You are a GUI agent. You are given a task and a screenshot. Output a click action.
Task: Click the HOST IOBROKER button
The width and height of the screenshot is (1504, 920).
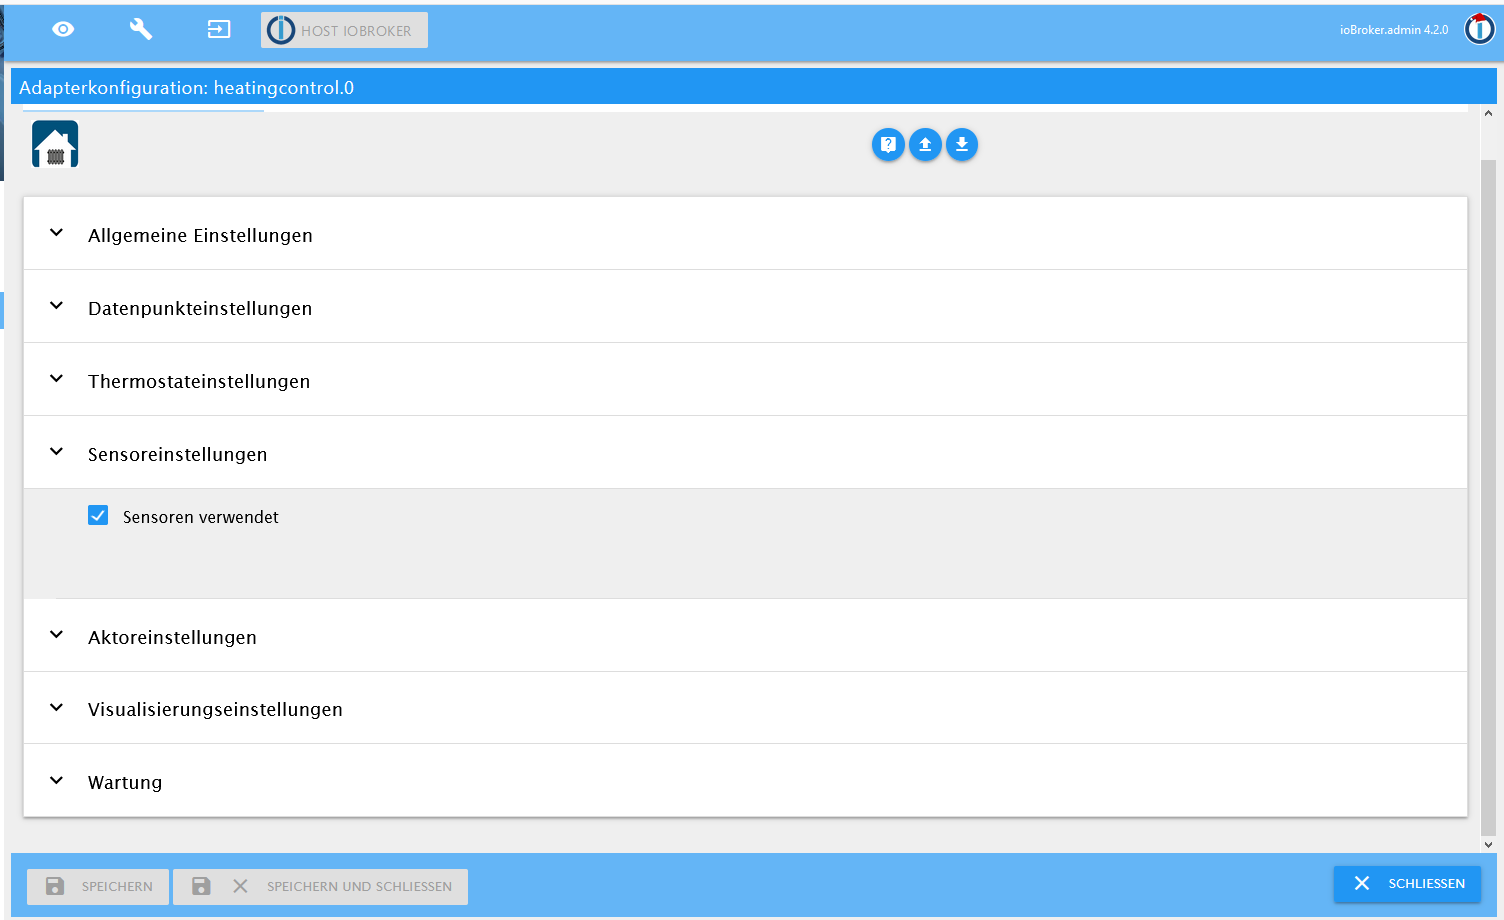(344, 30)
